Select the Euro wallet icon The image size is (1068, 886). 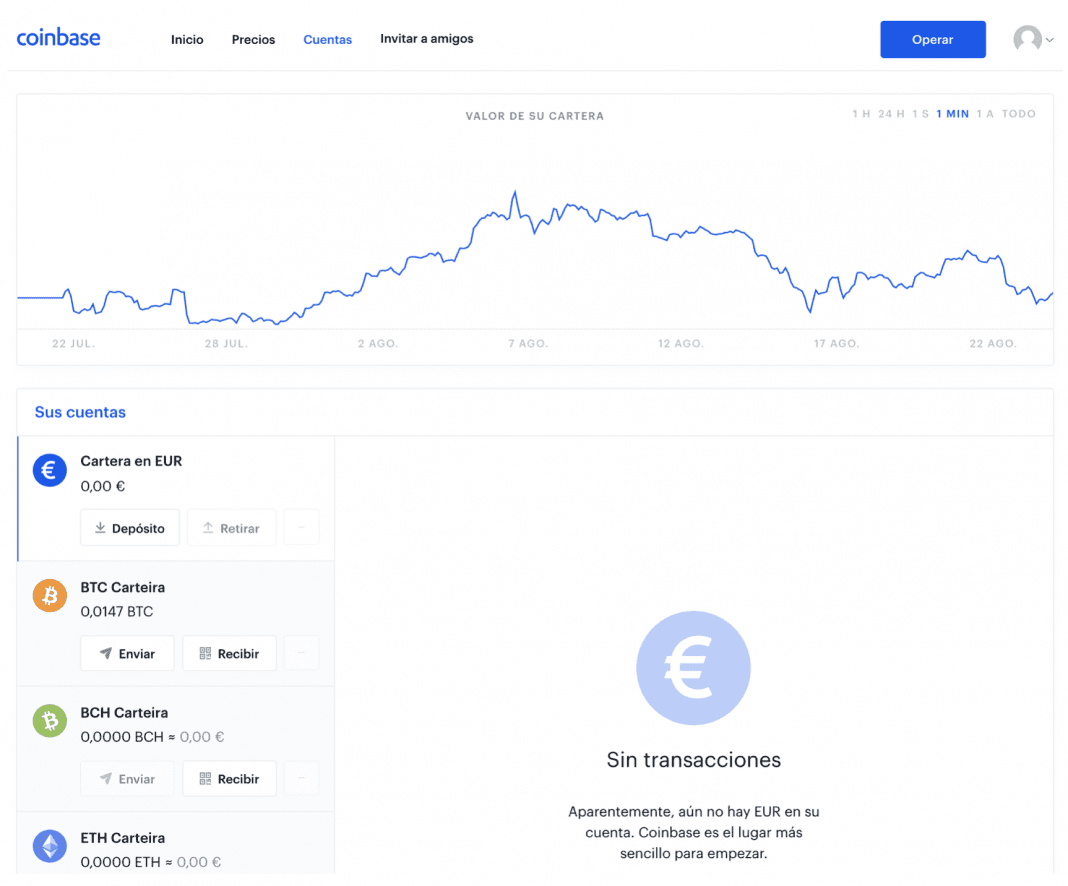[x=49, y=470]
